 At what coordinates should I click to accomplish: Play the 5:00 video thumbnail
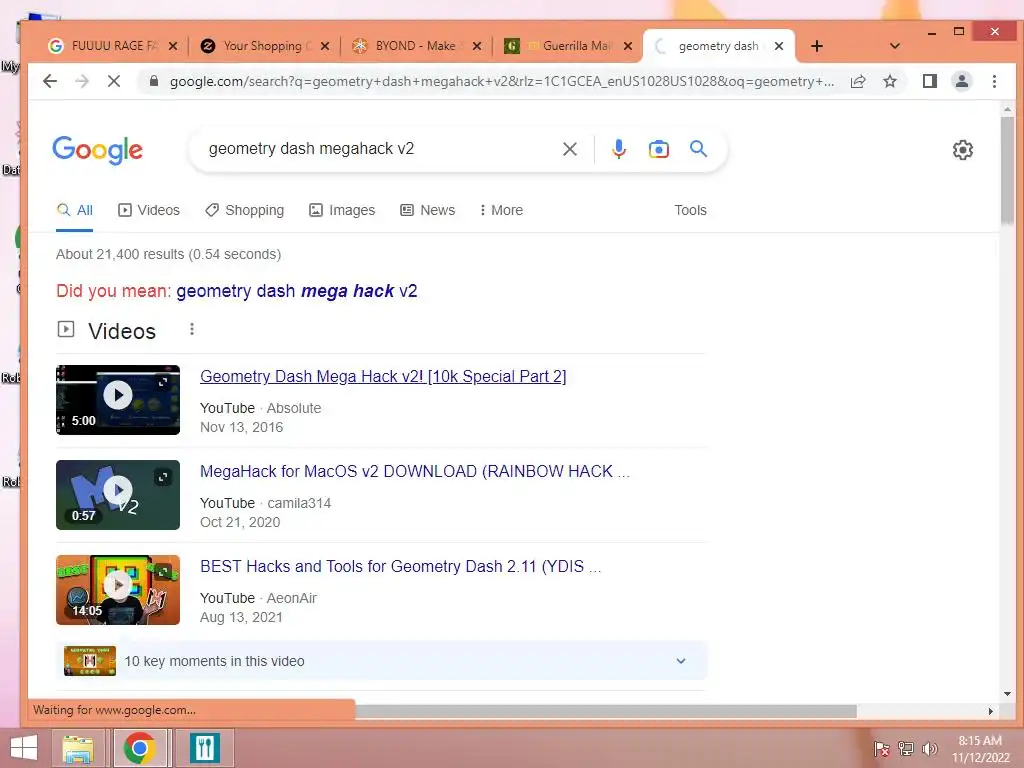(x=118, y=400)
